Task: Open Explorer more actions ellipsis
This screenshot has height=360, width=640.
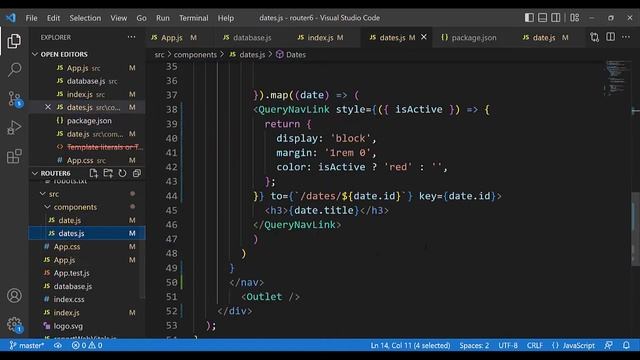Action: (131, 37)
